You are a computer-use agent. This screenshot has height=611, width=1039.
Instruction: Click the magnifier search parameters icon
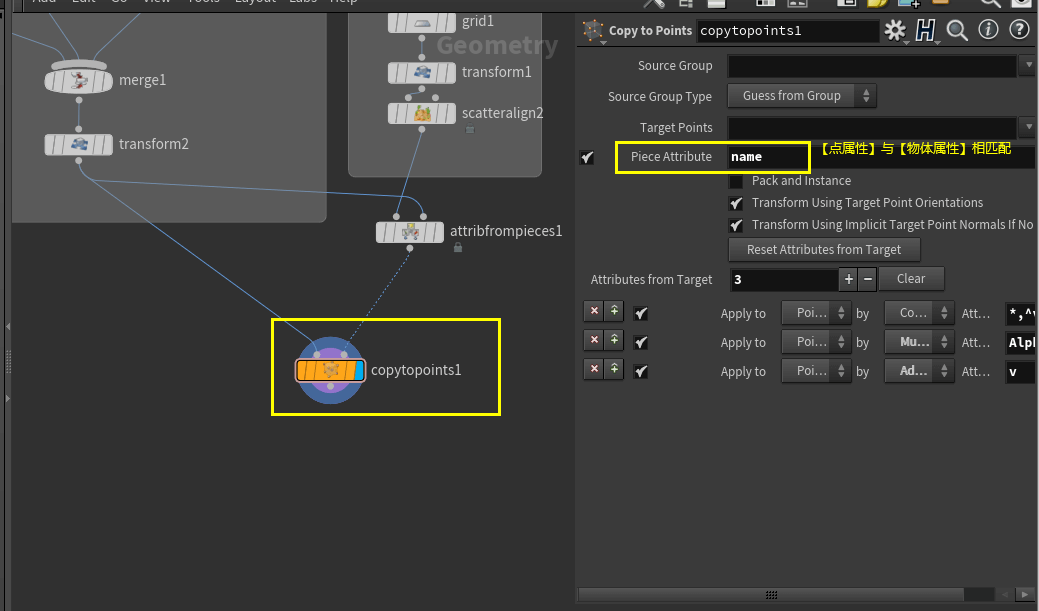957,30
